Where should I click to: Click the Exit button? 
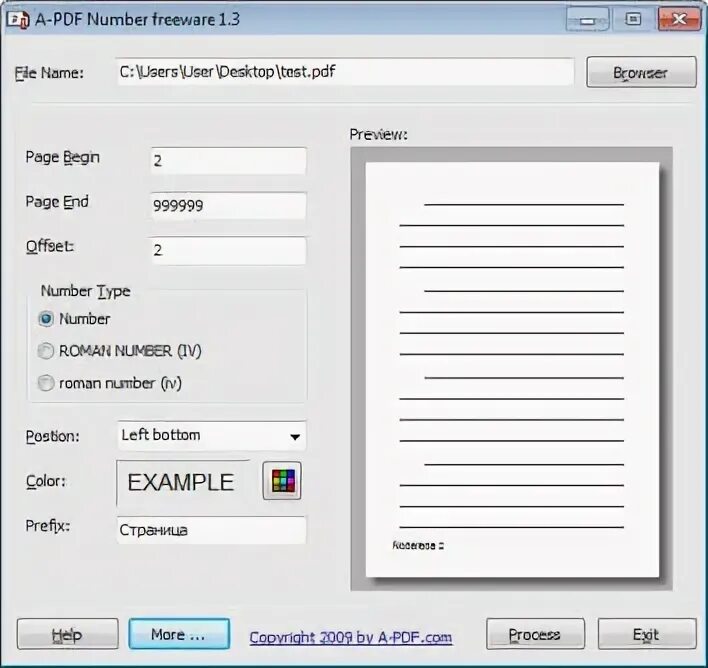(x=647, y=634)
